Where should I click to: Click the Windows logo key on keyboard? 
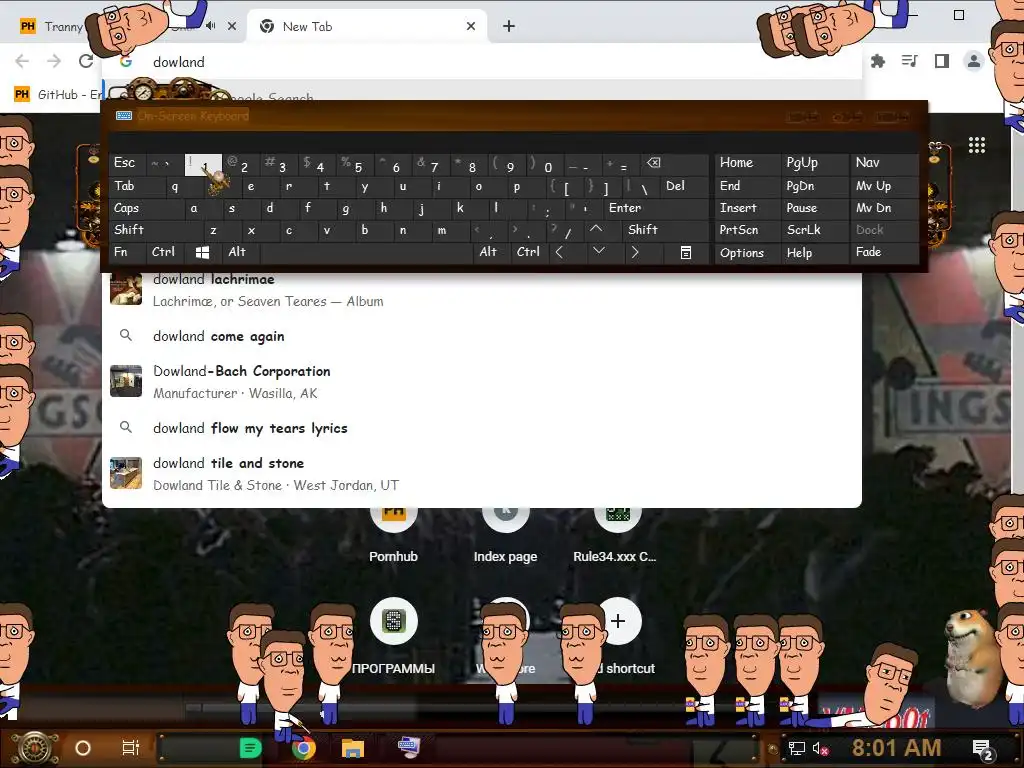[x=203, y=252]
